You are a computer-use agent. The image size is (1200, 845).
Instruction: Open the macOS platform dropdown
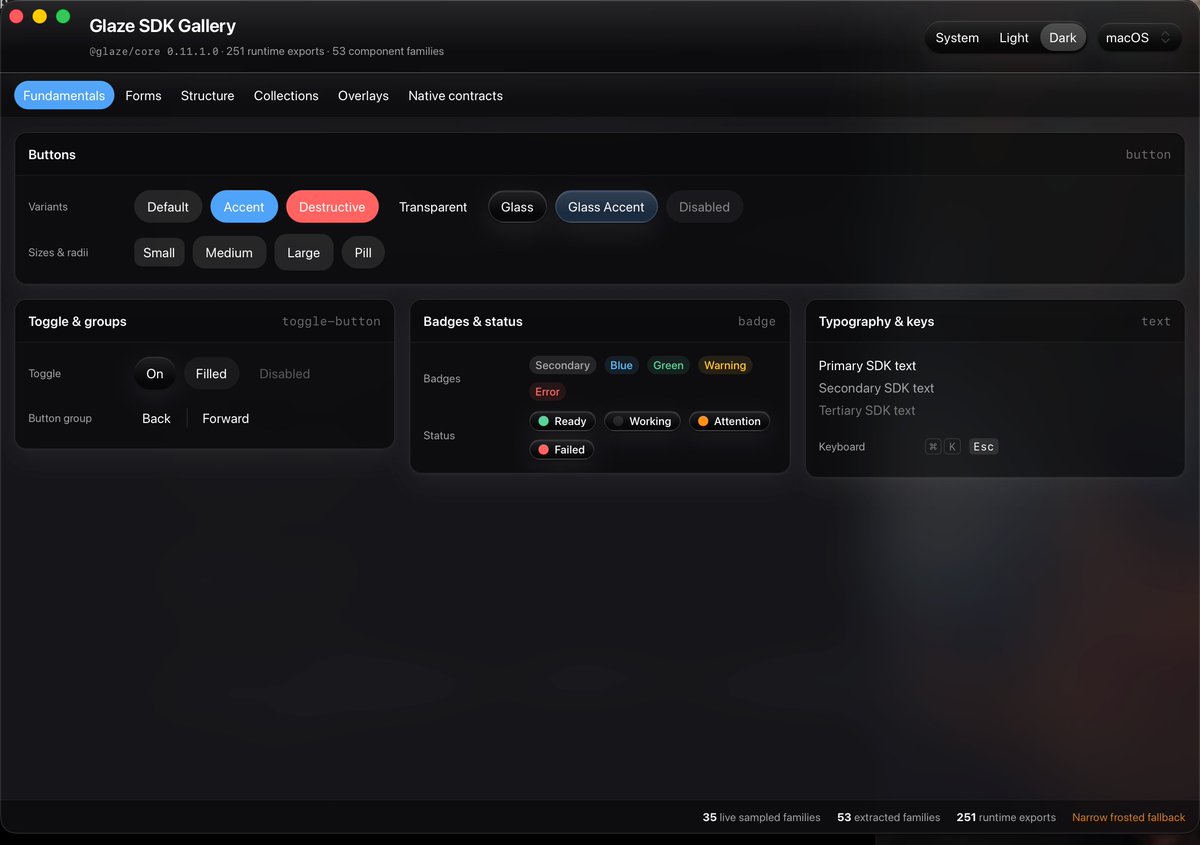[x=1140, y=38]
